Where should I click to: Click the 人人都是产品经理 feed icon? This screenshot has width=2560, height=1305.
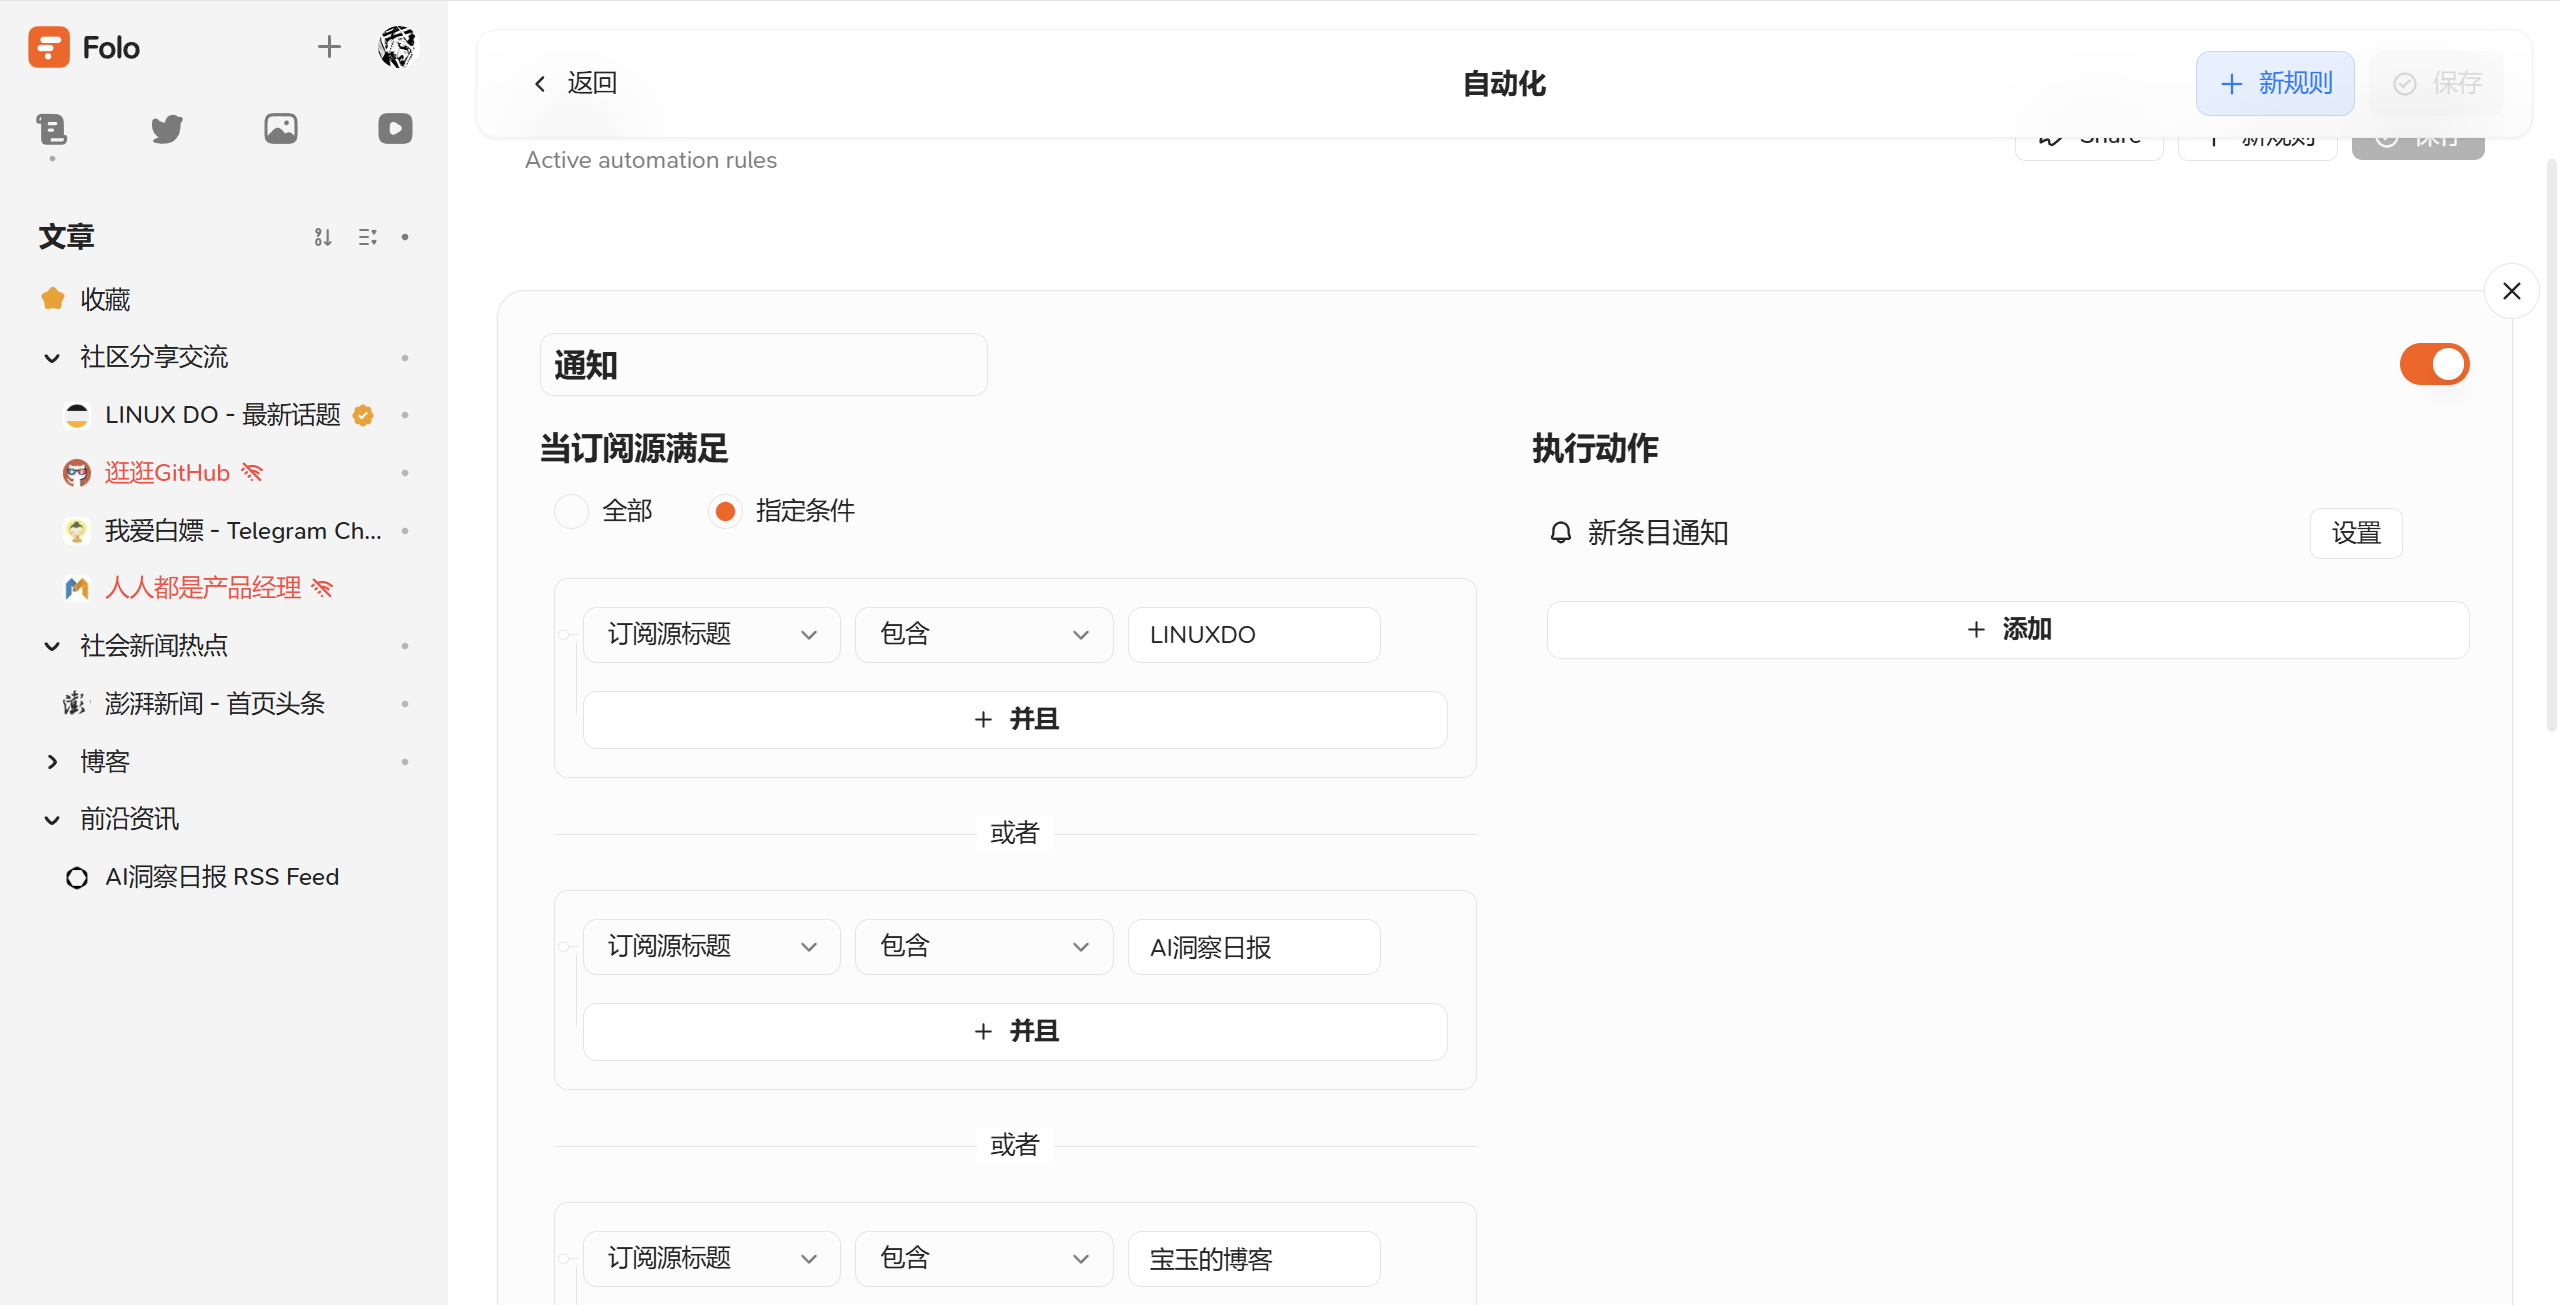tap(77, 588)
